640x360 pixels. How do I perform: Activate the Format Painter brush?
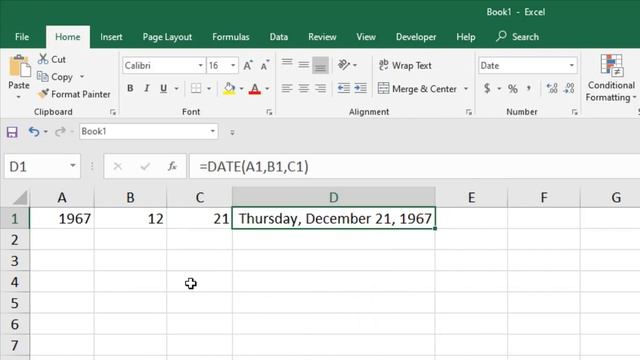tap(43, 94)
